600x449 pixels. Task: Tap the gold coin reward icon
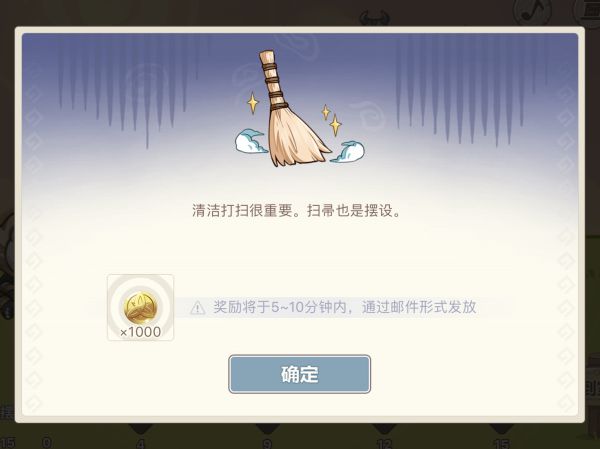(140, 307)
